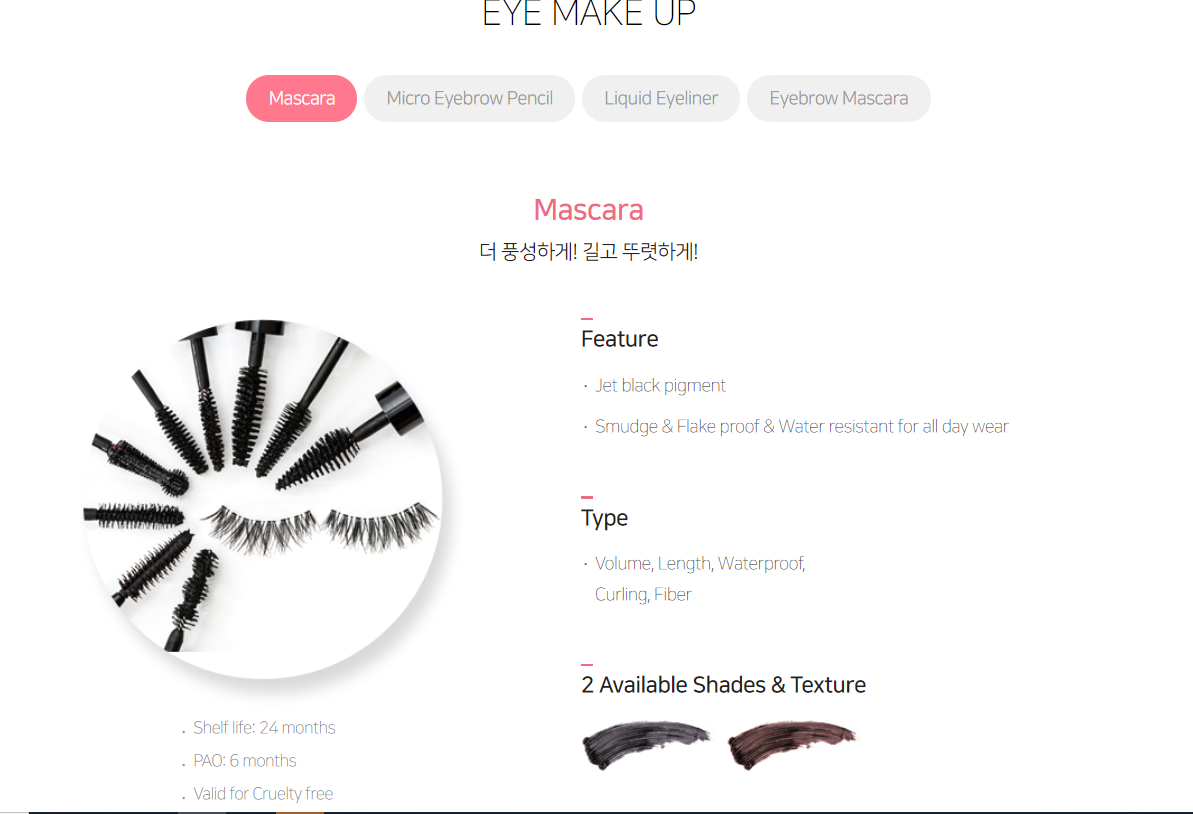
Task: Click the Curling, Fiber text line
Action: click(x=643, y=595)
